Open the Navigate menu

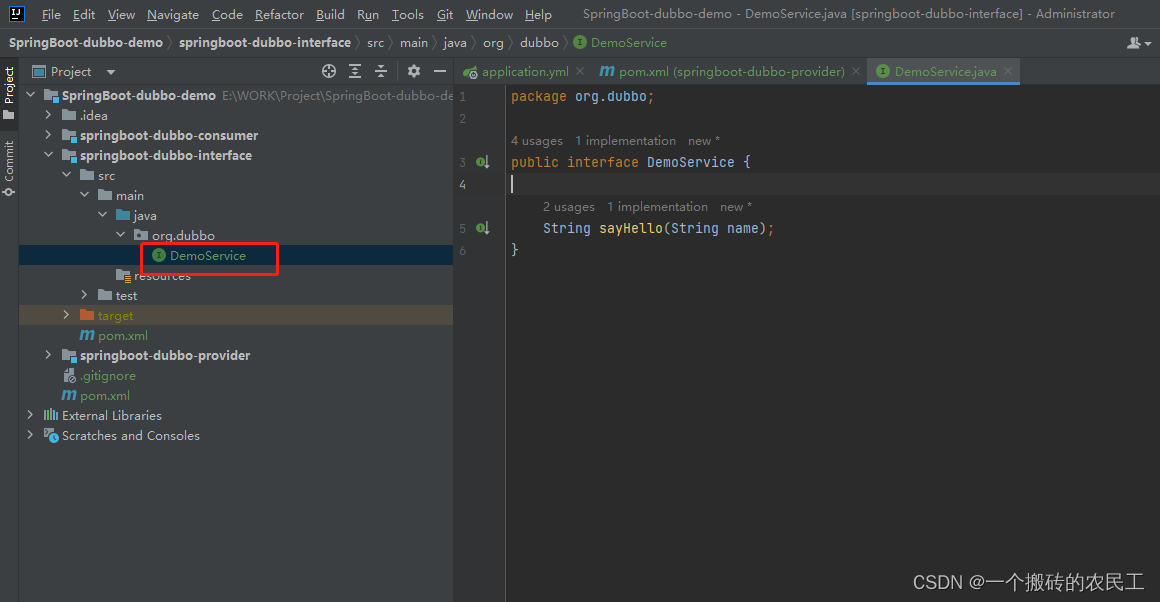pyautogui.click(x=172, y=14)
